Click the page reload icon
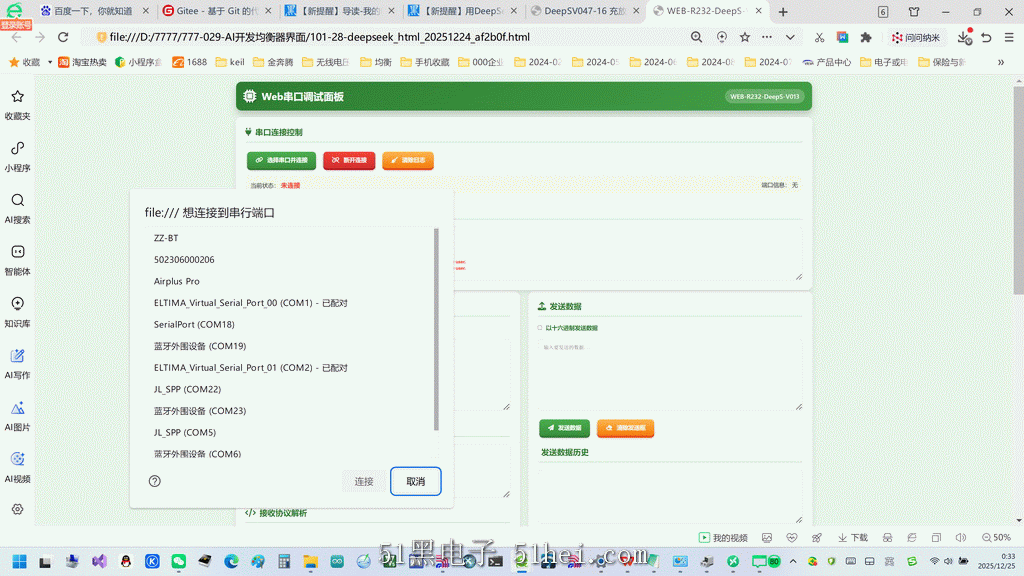Screen dimensions: 1024x576 point(63,37)
